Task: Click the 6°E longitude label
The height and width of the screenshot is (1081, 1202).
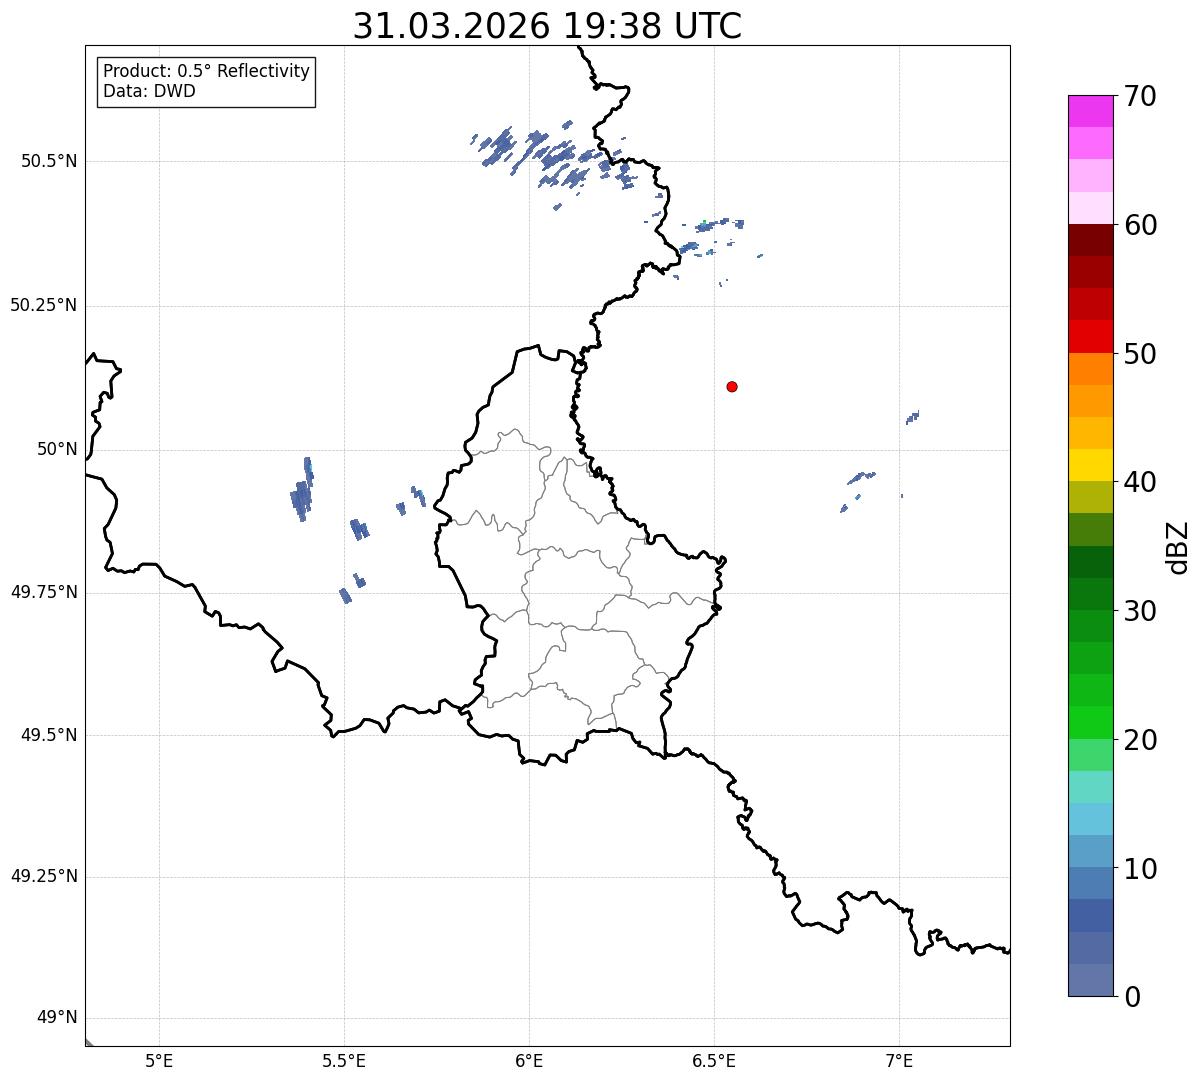Action: pyautogui.click(x=529, y=1060)
